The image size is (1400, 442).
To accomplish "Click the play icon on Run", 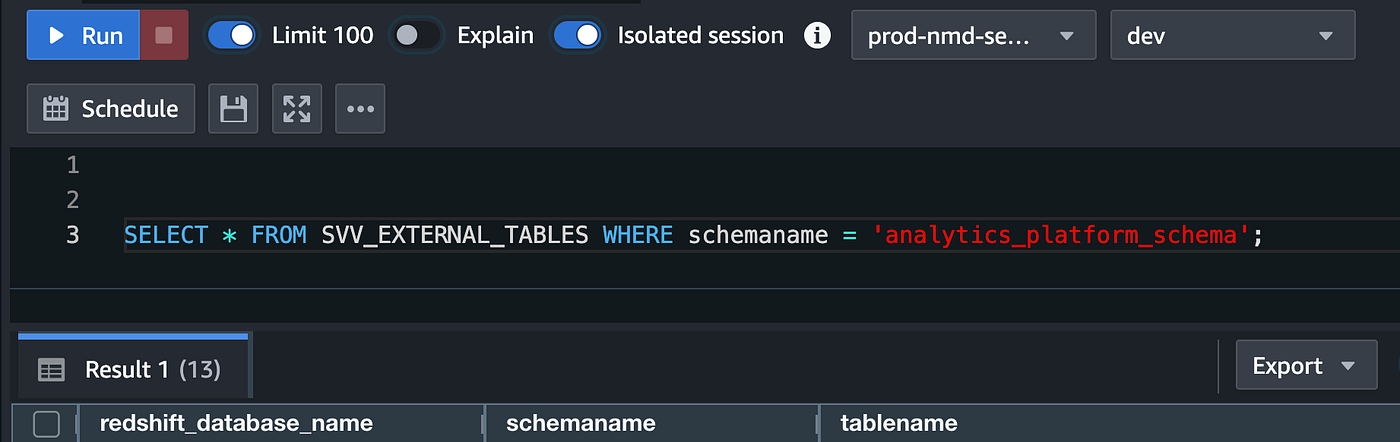I will click(x=57, y=36).
